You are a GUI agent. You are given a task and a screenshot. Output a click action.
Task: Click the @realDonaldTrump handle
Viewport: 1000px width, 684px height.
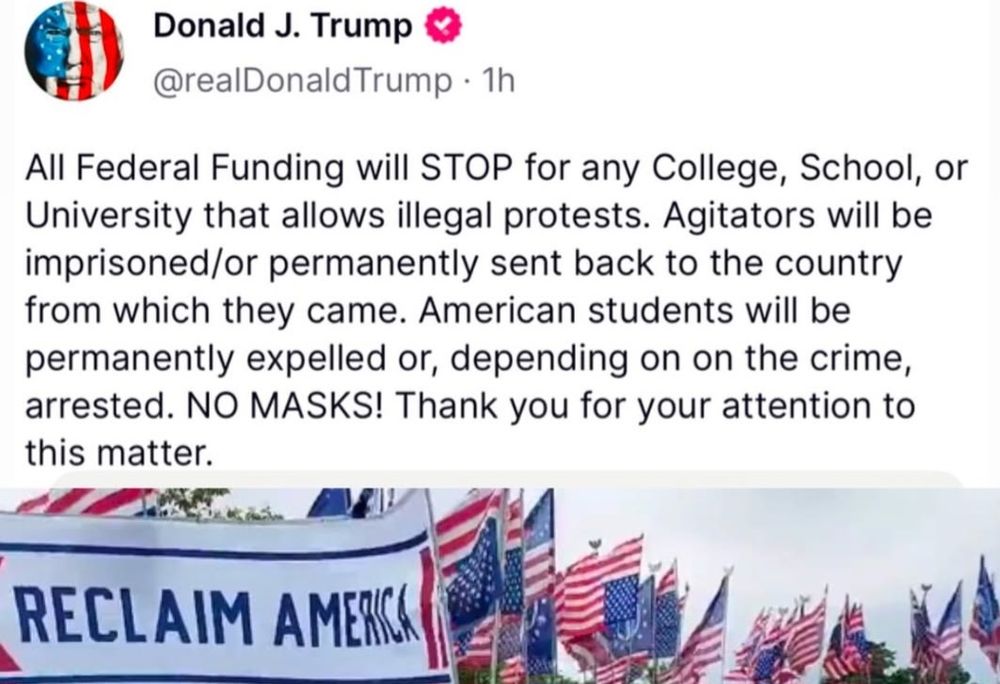(x=301, y=81)
